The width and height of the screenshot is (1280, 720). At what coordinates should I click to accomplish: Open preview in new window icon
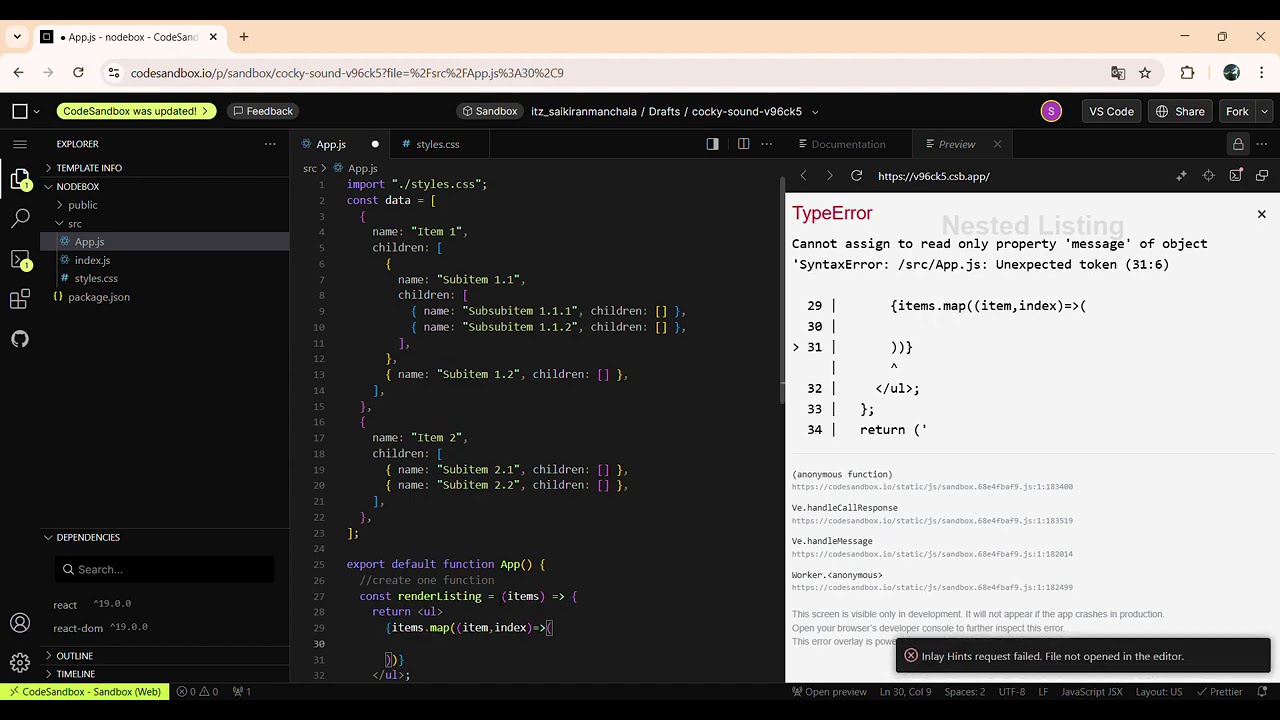pos(1262,176)
